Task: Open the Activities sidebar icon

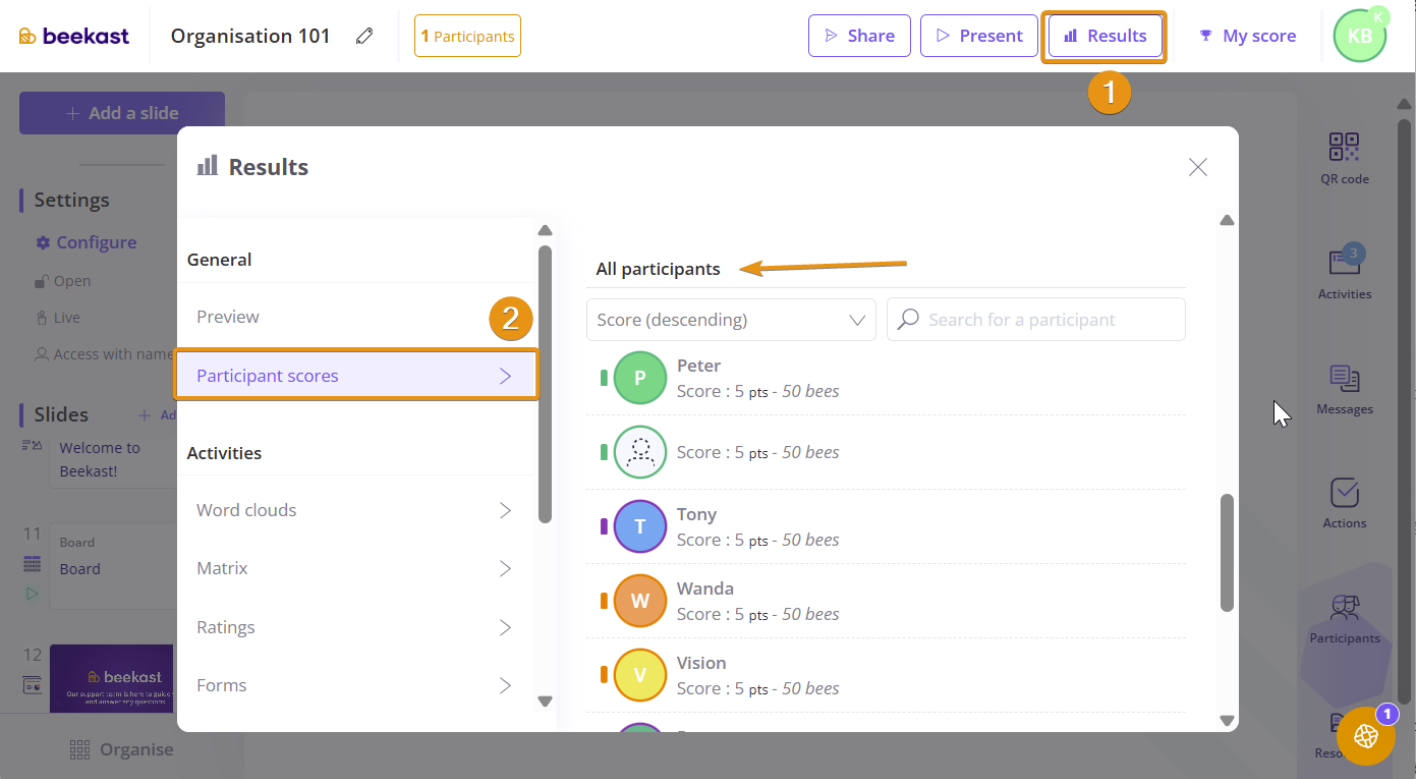Action: (1344, 264)
